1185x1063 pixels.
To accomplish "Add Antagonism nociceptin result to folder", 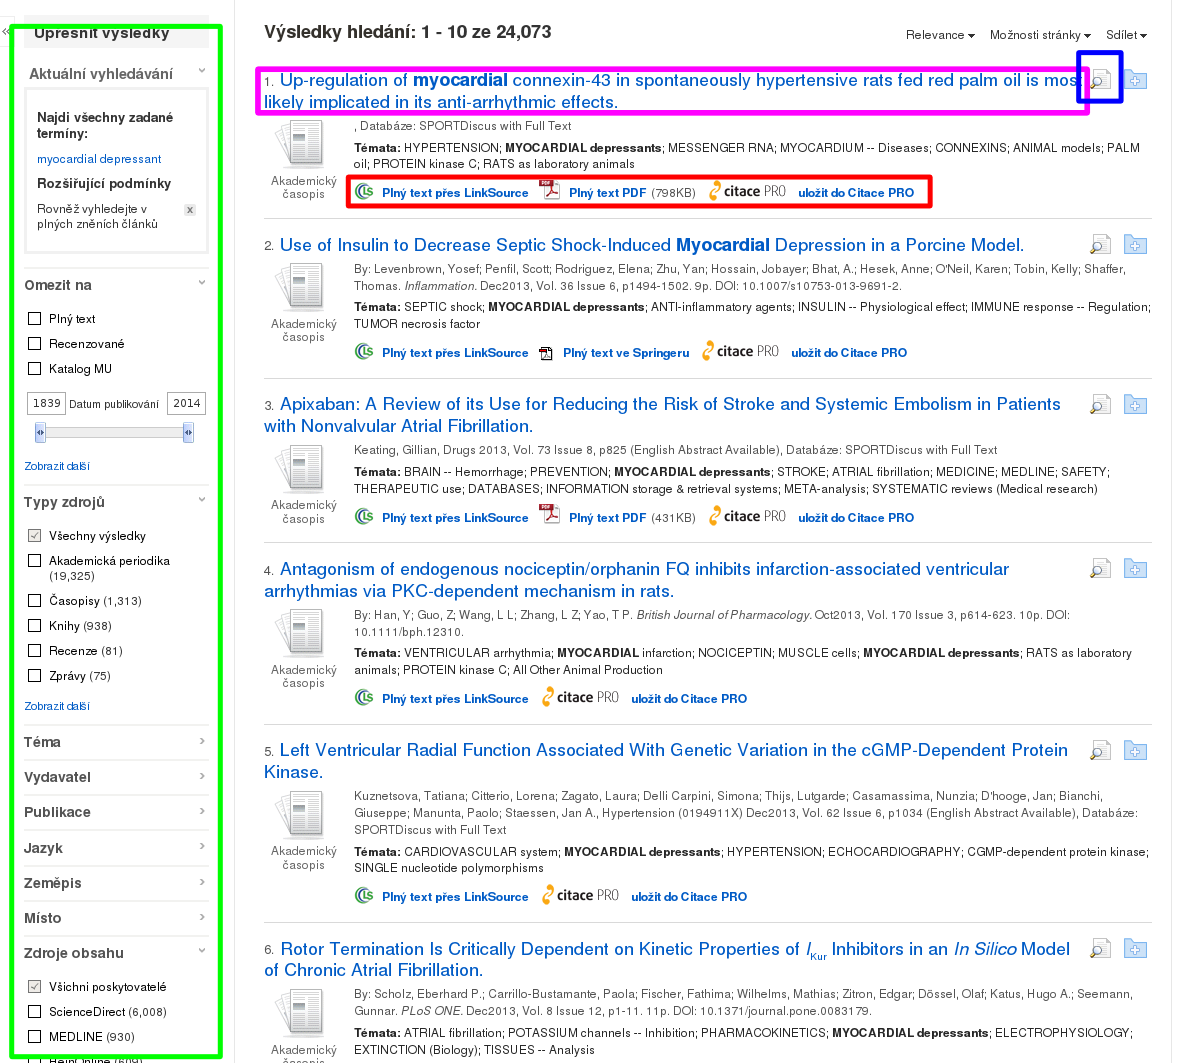I will pos(1135,568).
